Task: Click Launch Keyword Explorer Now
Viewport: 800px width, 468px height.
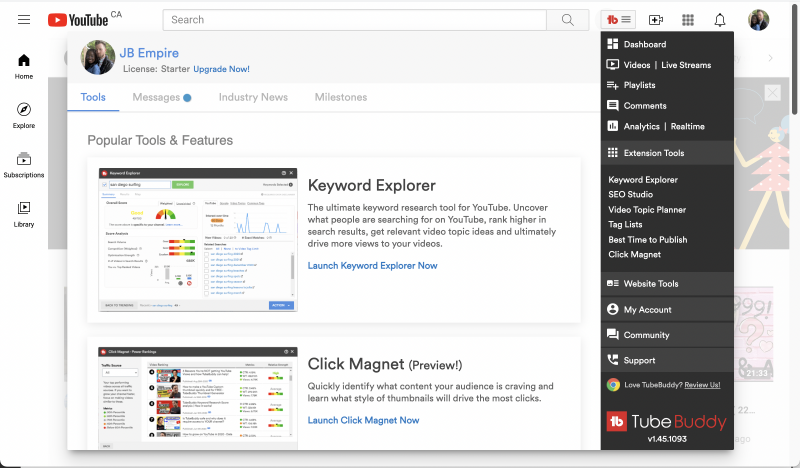Action: click(x=372, y=266)
